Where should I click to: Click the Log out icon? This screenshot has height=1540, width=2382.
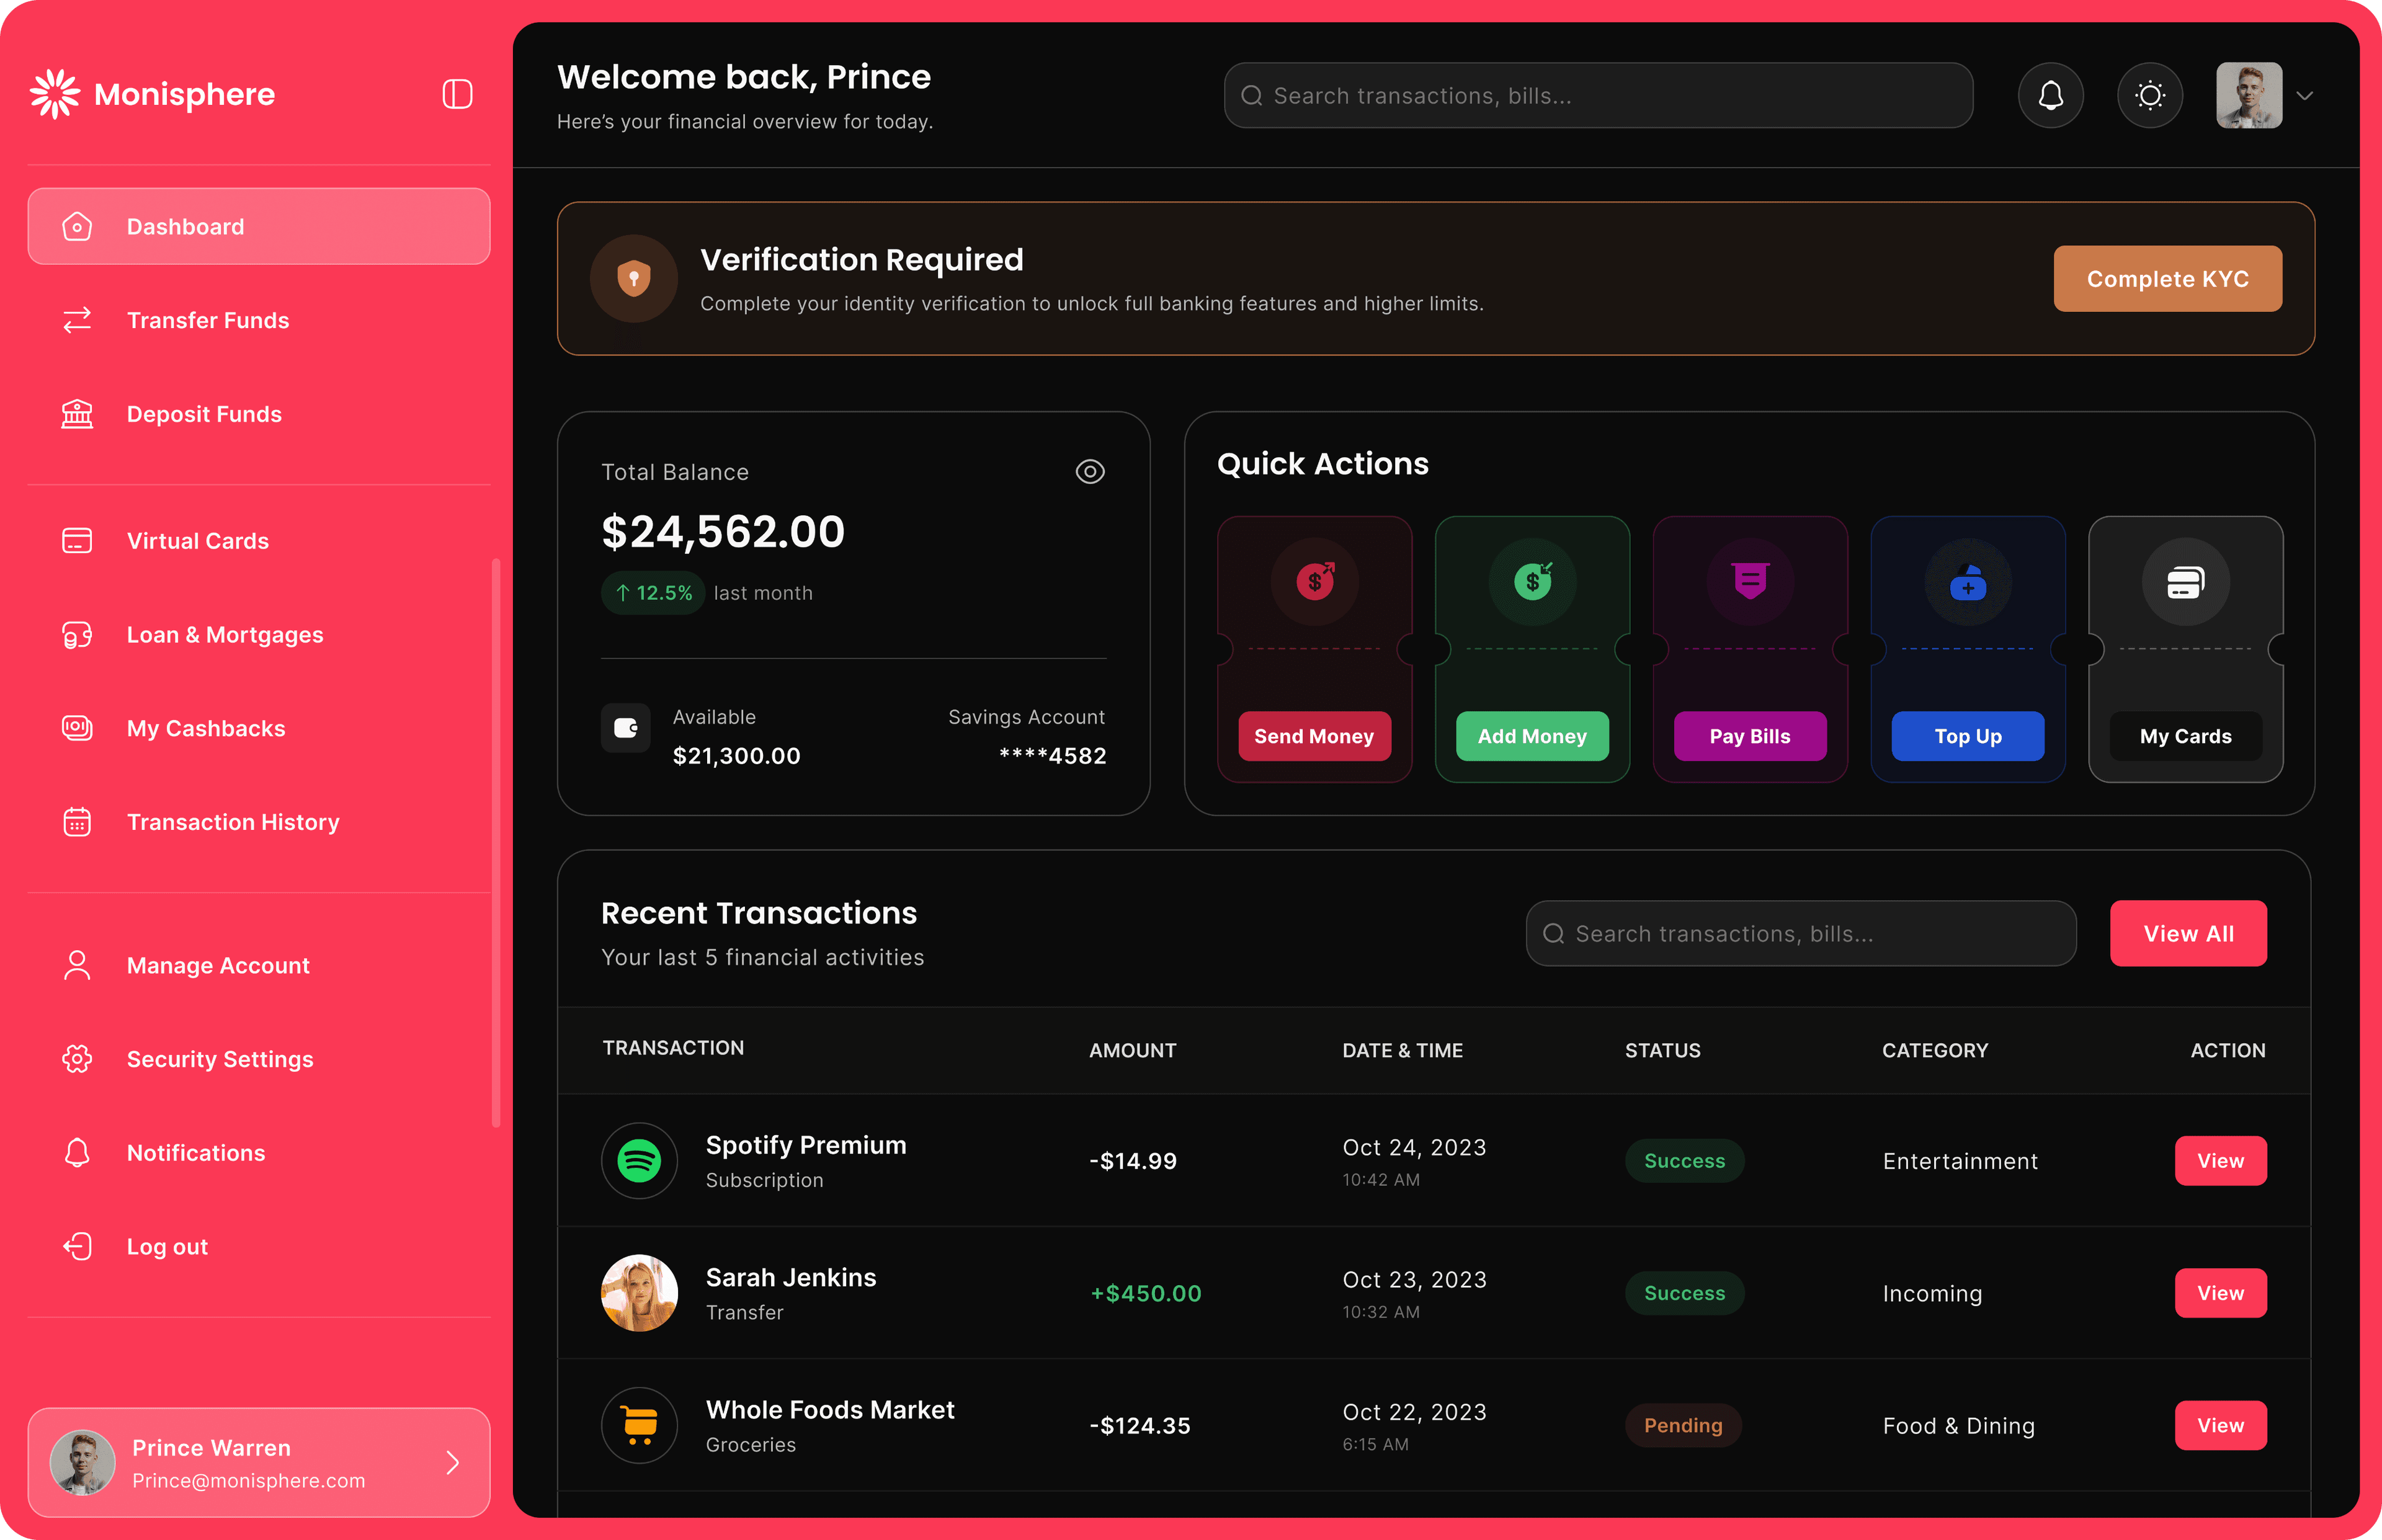(77, 1246)
